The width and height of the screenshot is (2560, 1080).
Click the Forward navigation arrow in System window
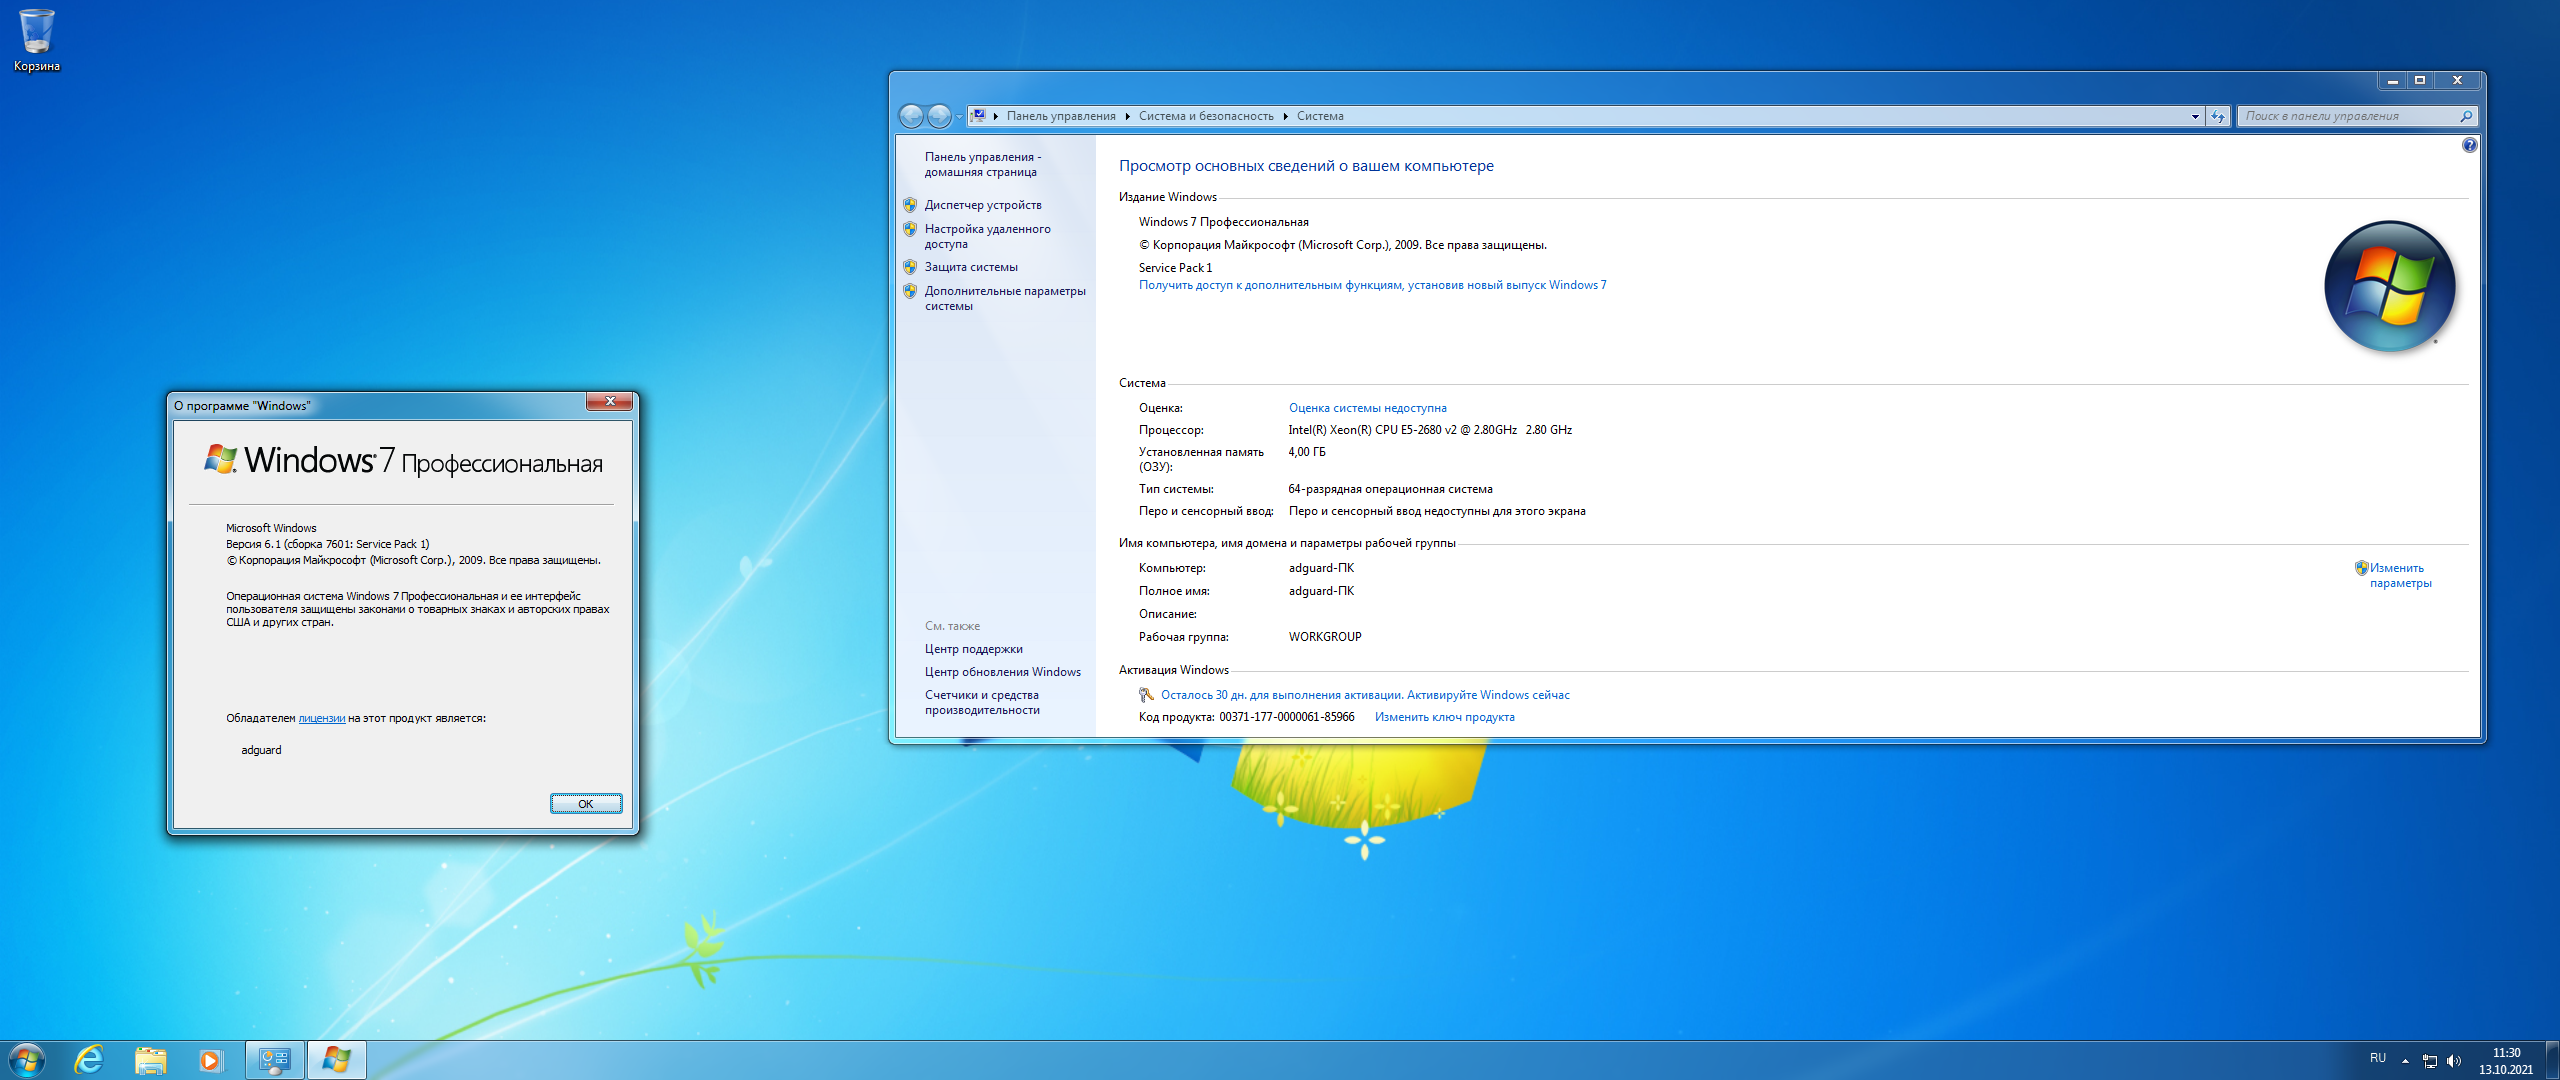pyautogui.click(x=939, y=116)
